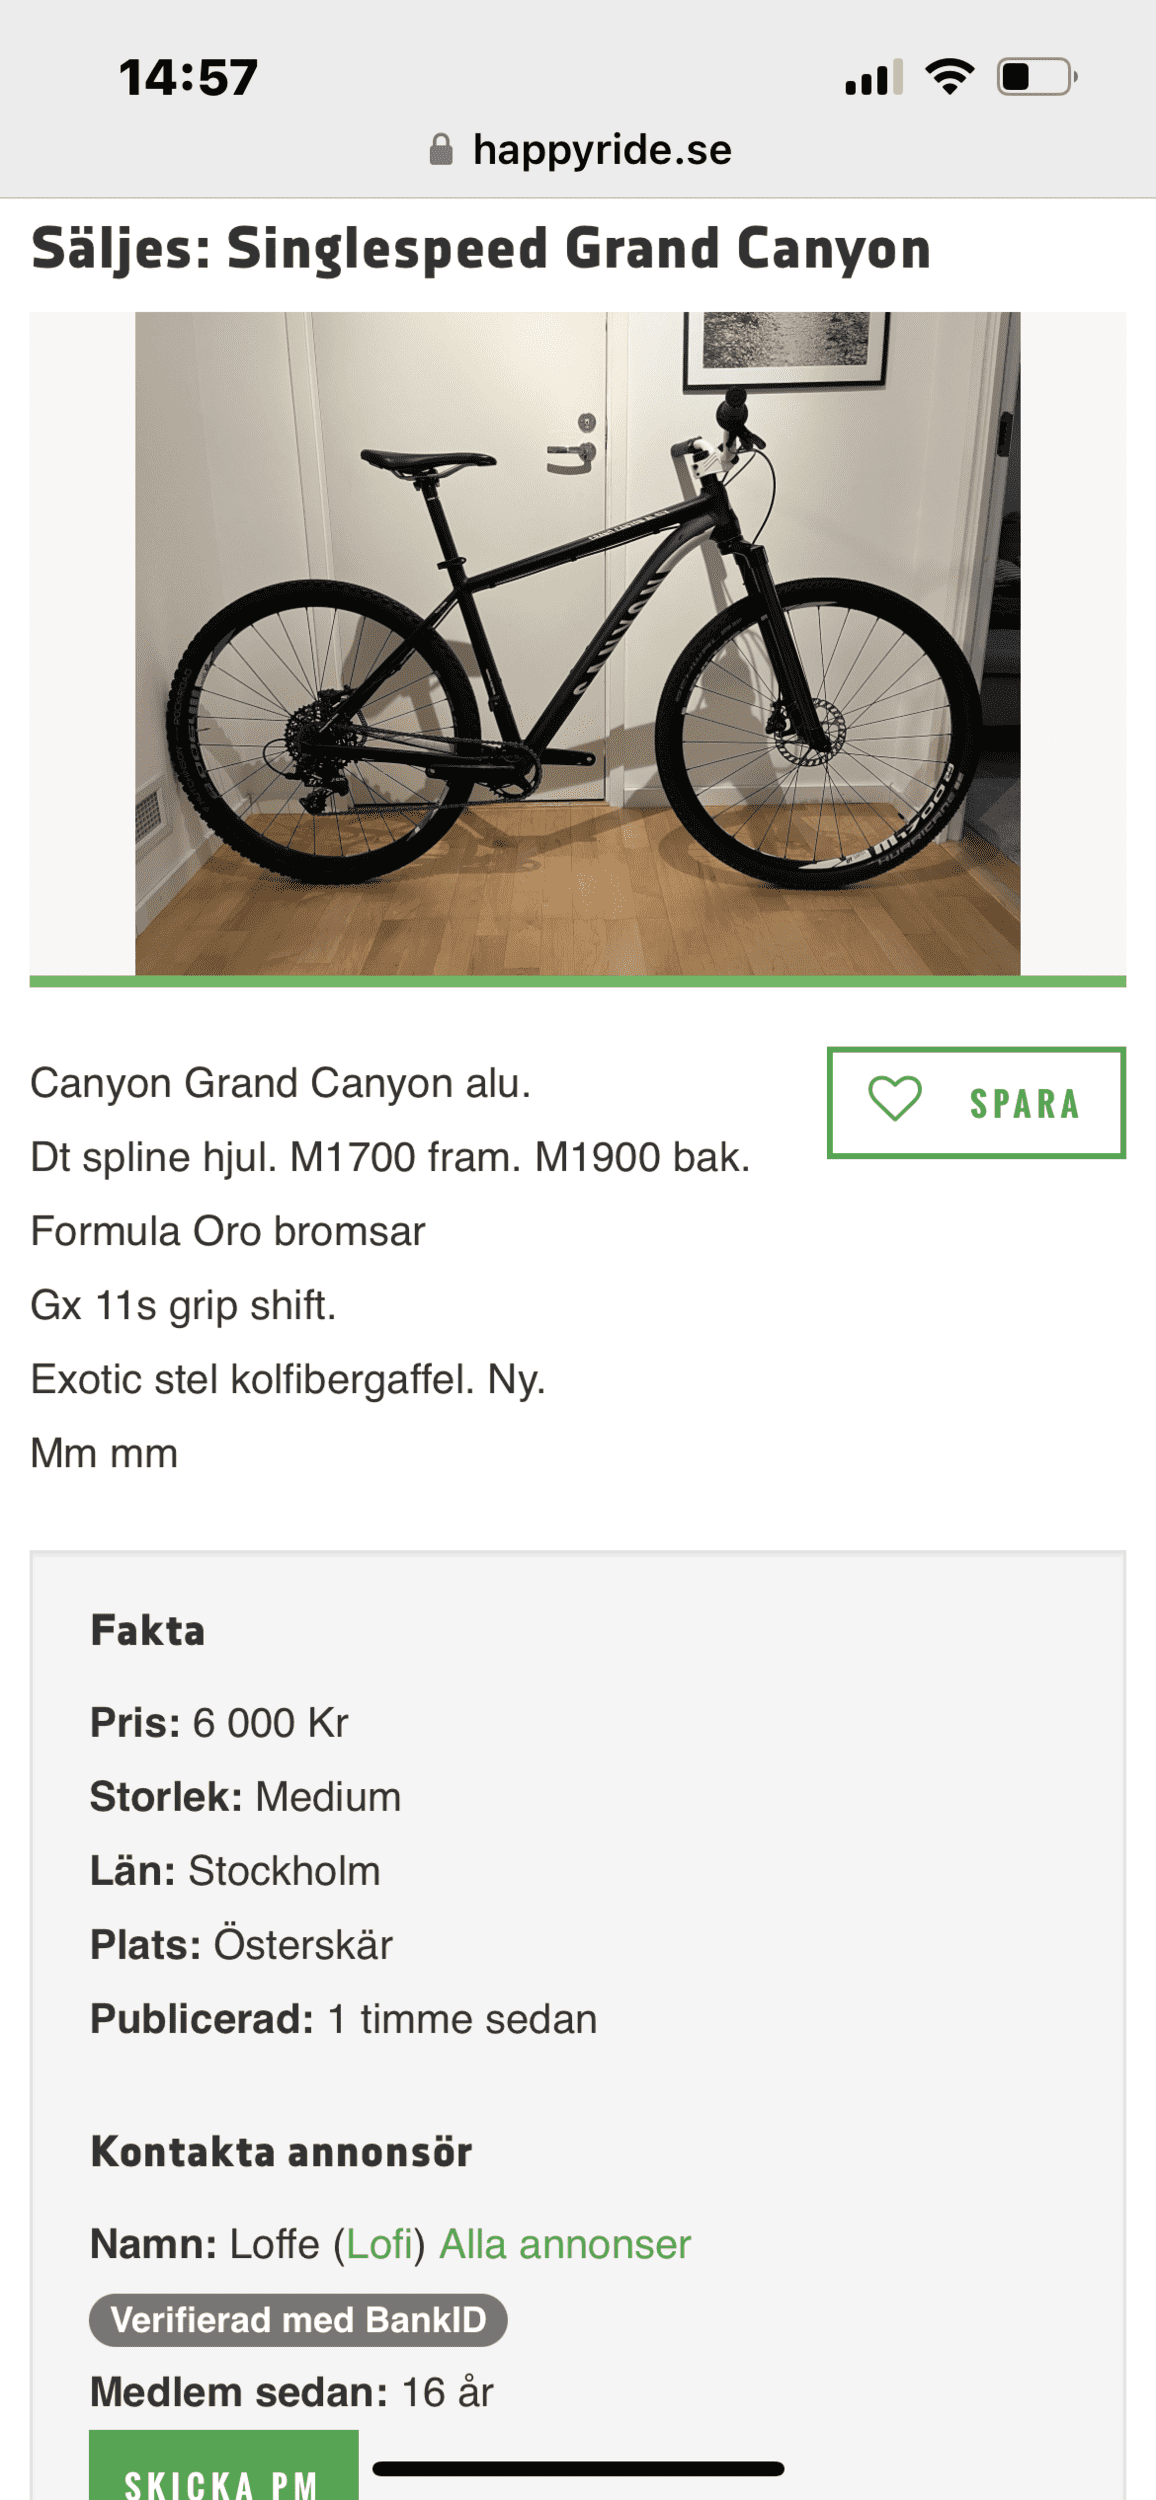Image resolution: width=1156 pixels, height=2500 pixels.
Task: Tap the Fakta section heading
Action: point(148,1630)
